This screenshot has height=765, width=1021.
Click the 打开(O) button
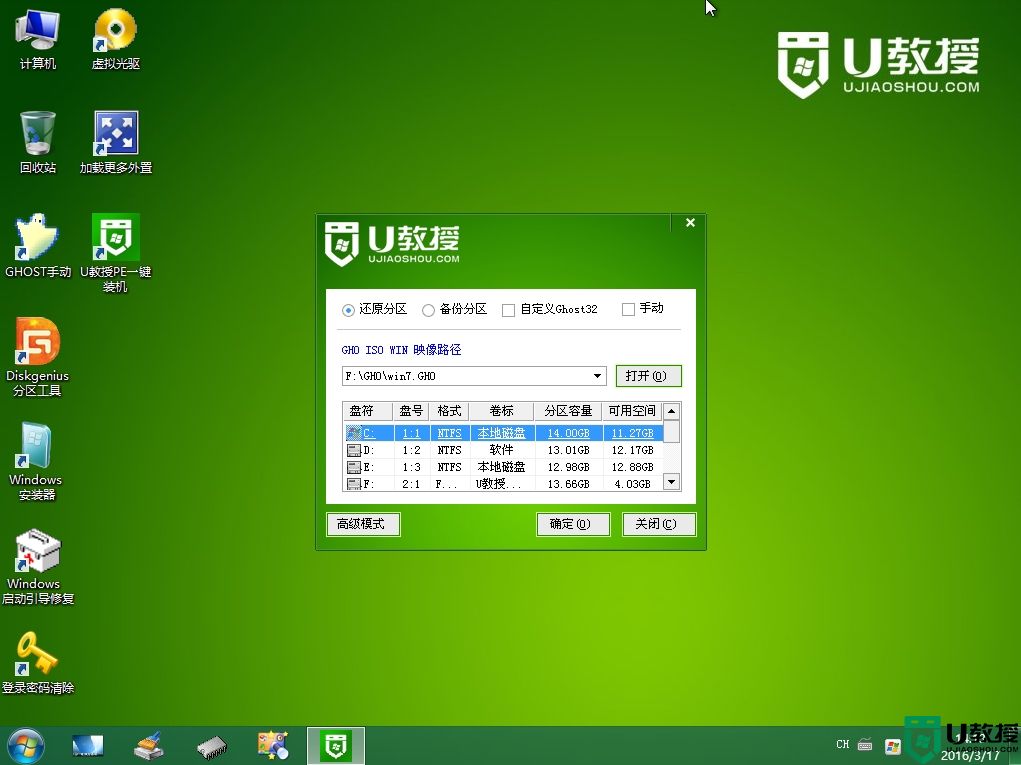[648, 376]
